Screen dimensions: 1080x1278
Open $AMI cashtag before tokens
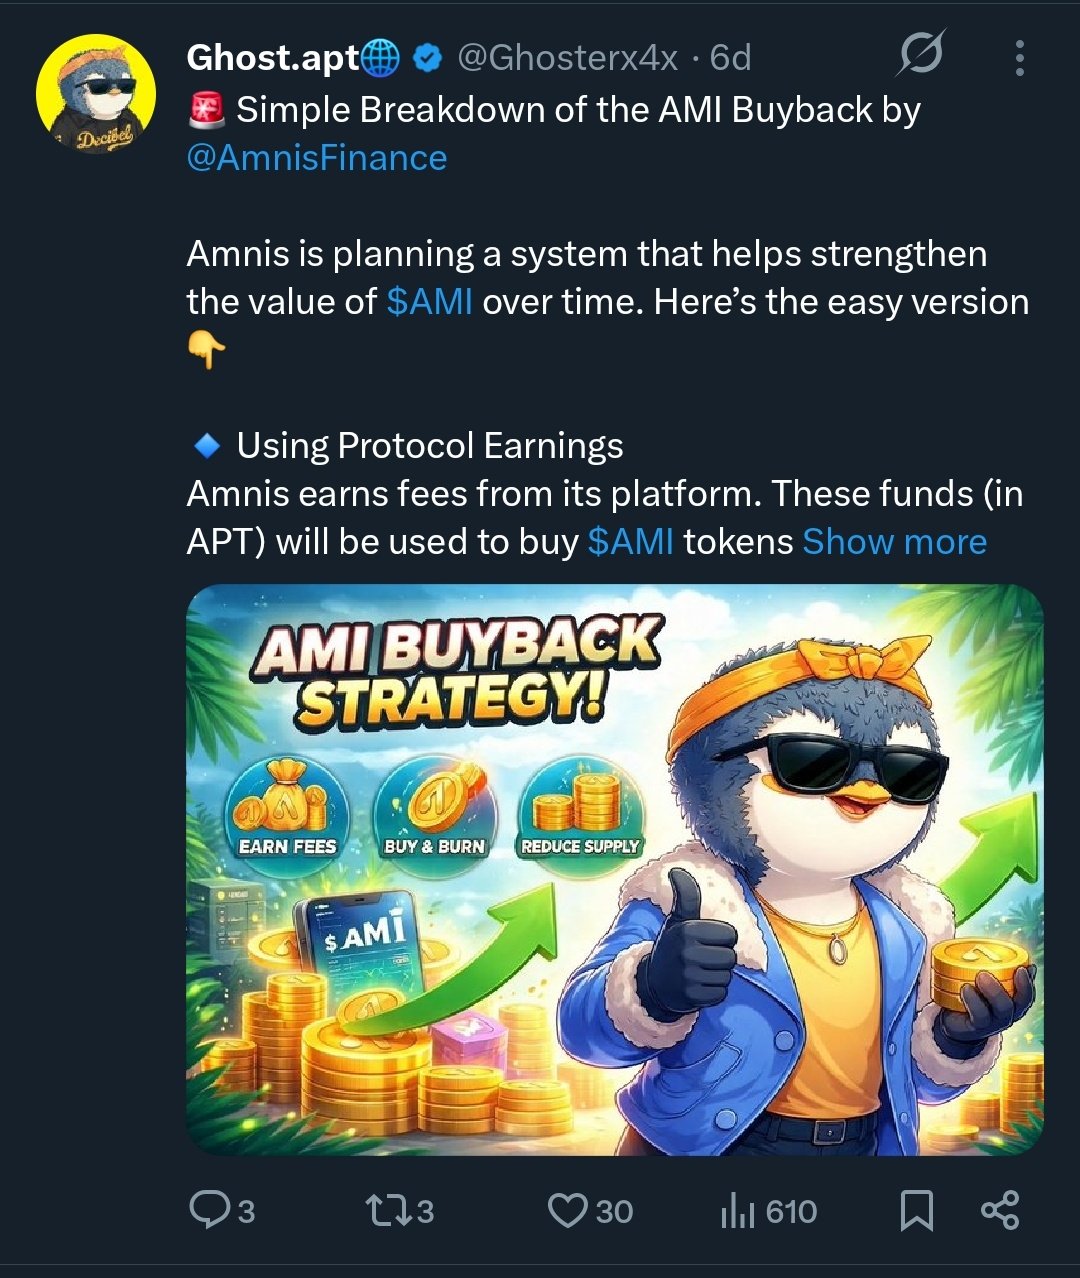(631, 541)
